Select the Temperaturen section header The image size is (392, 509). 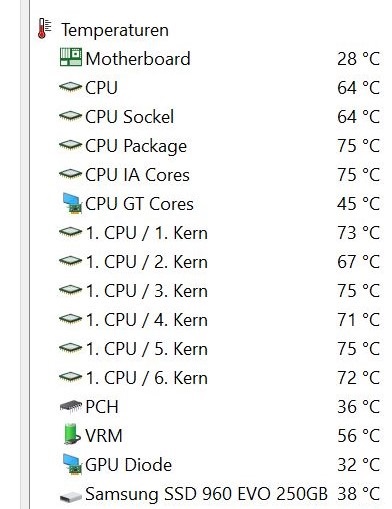pos(115,30)
